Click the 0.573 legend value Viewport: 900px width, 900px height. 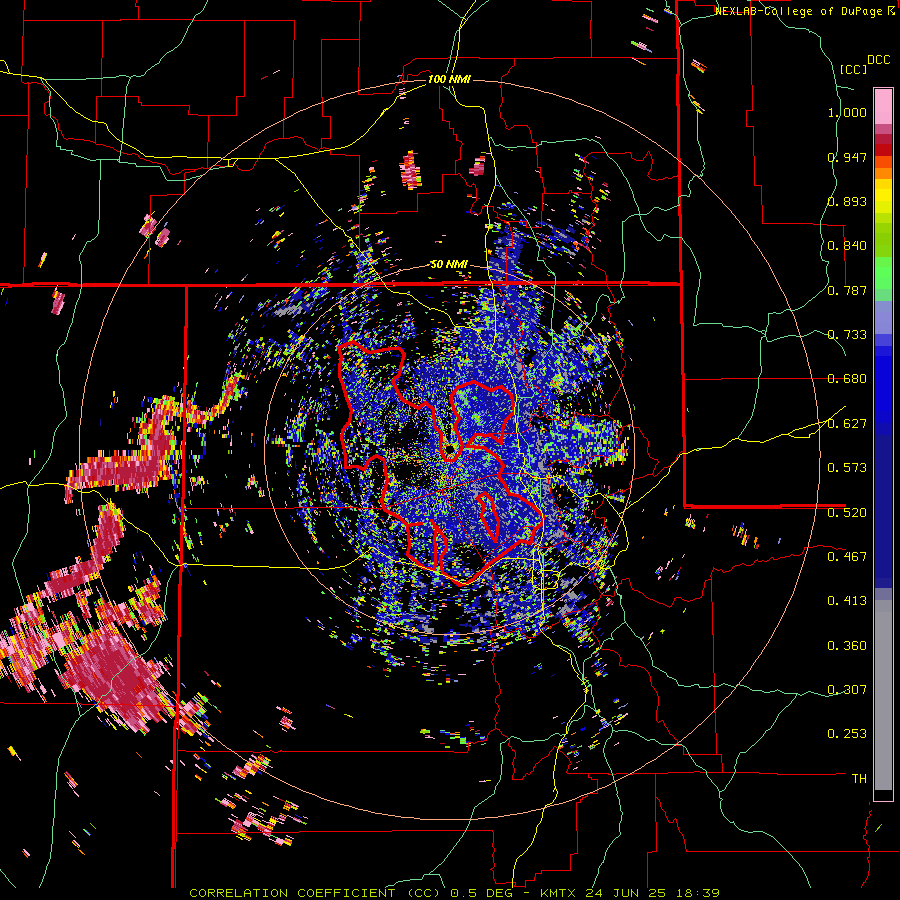click(x=847, y=468)
